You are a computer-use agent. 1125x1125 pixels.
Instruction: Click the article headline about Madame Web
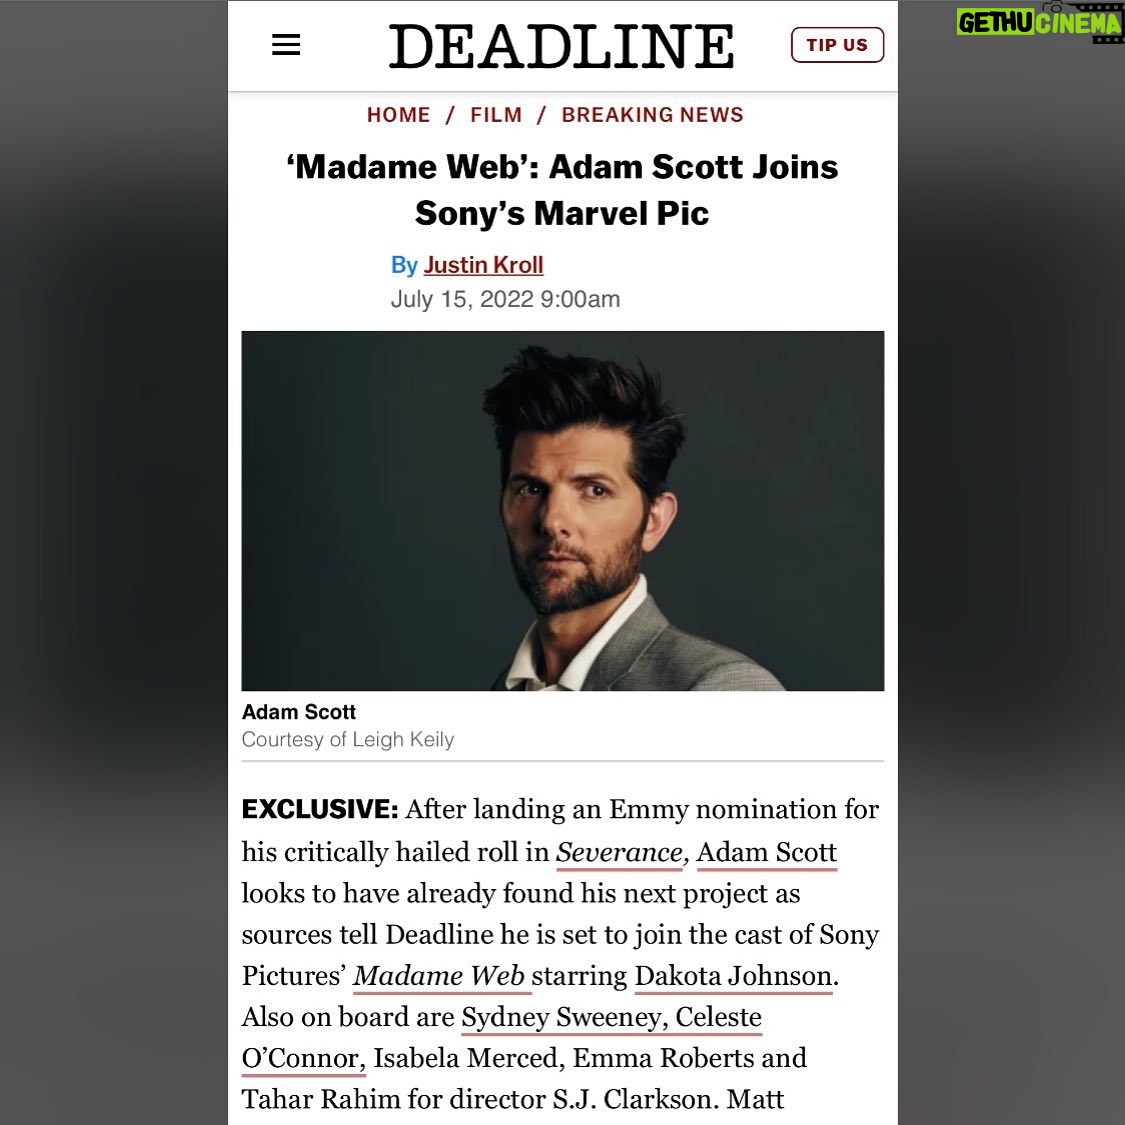[x=562, y=189]
